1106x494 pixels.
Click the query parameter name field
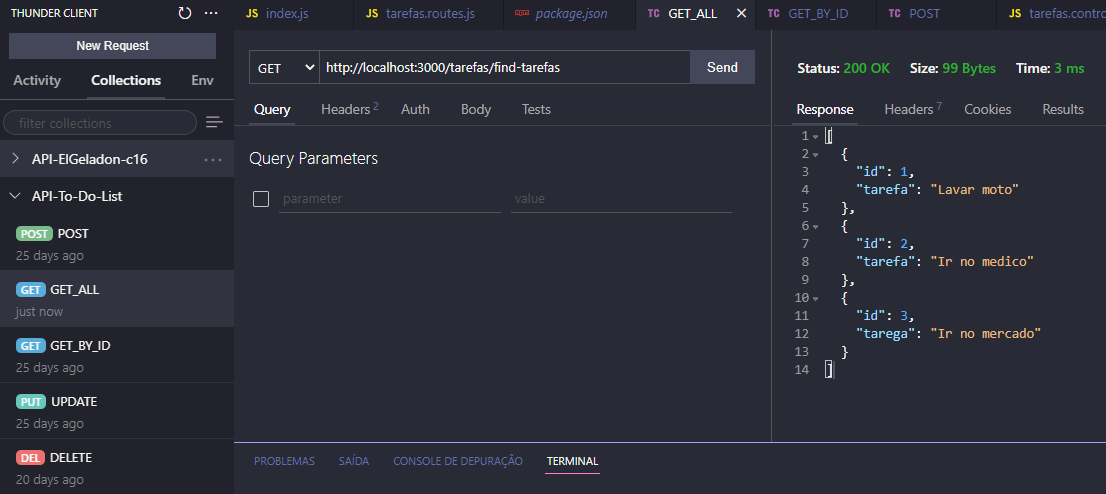pyautogui.click(x=389, y=199)
